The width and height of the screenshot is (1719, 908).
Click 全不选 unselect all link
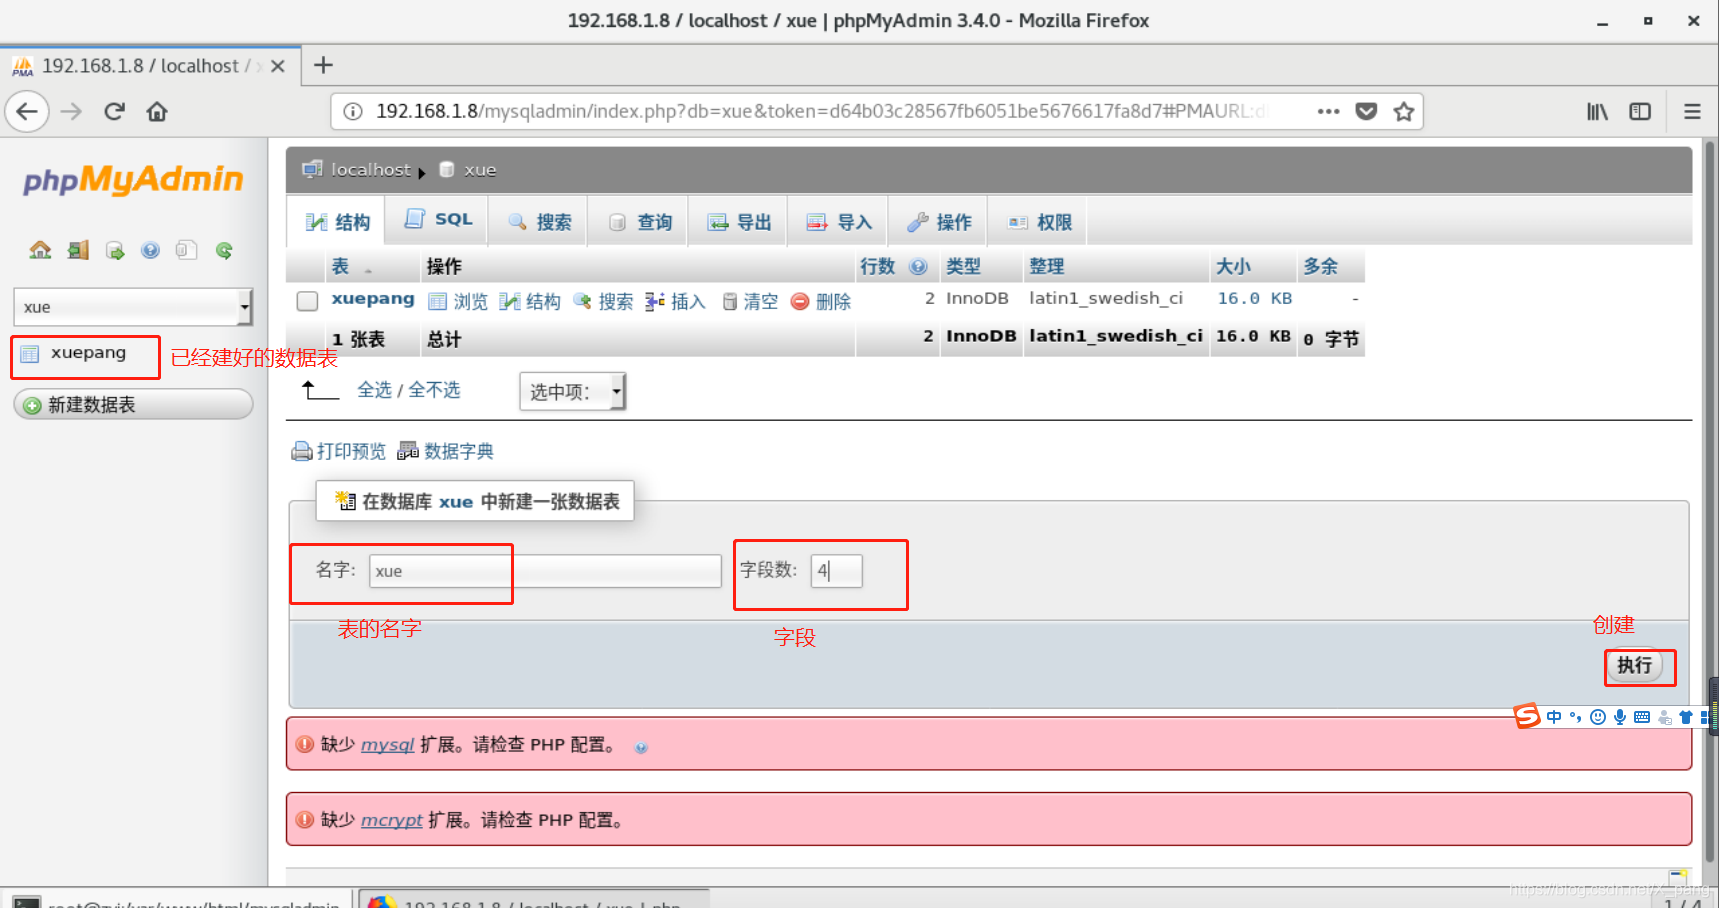pos(434,389)
